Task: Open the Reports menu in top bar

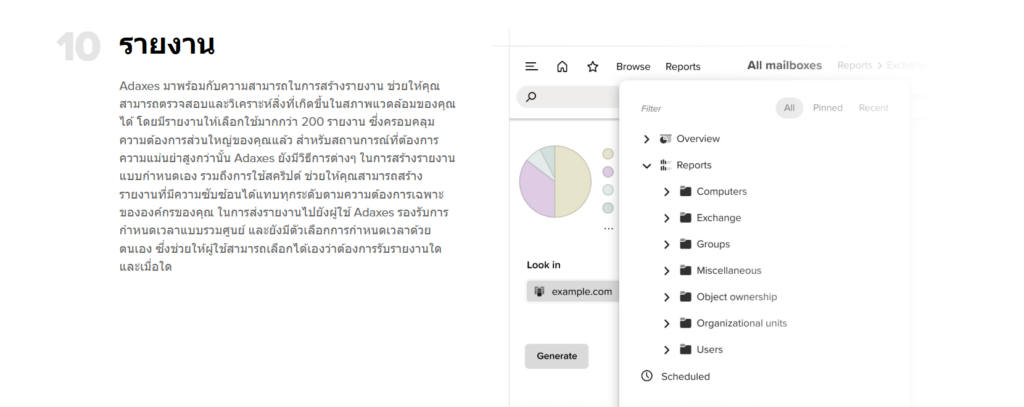Action: 682,67
